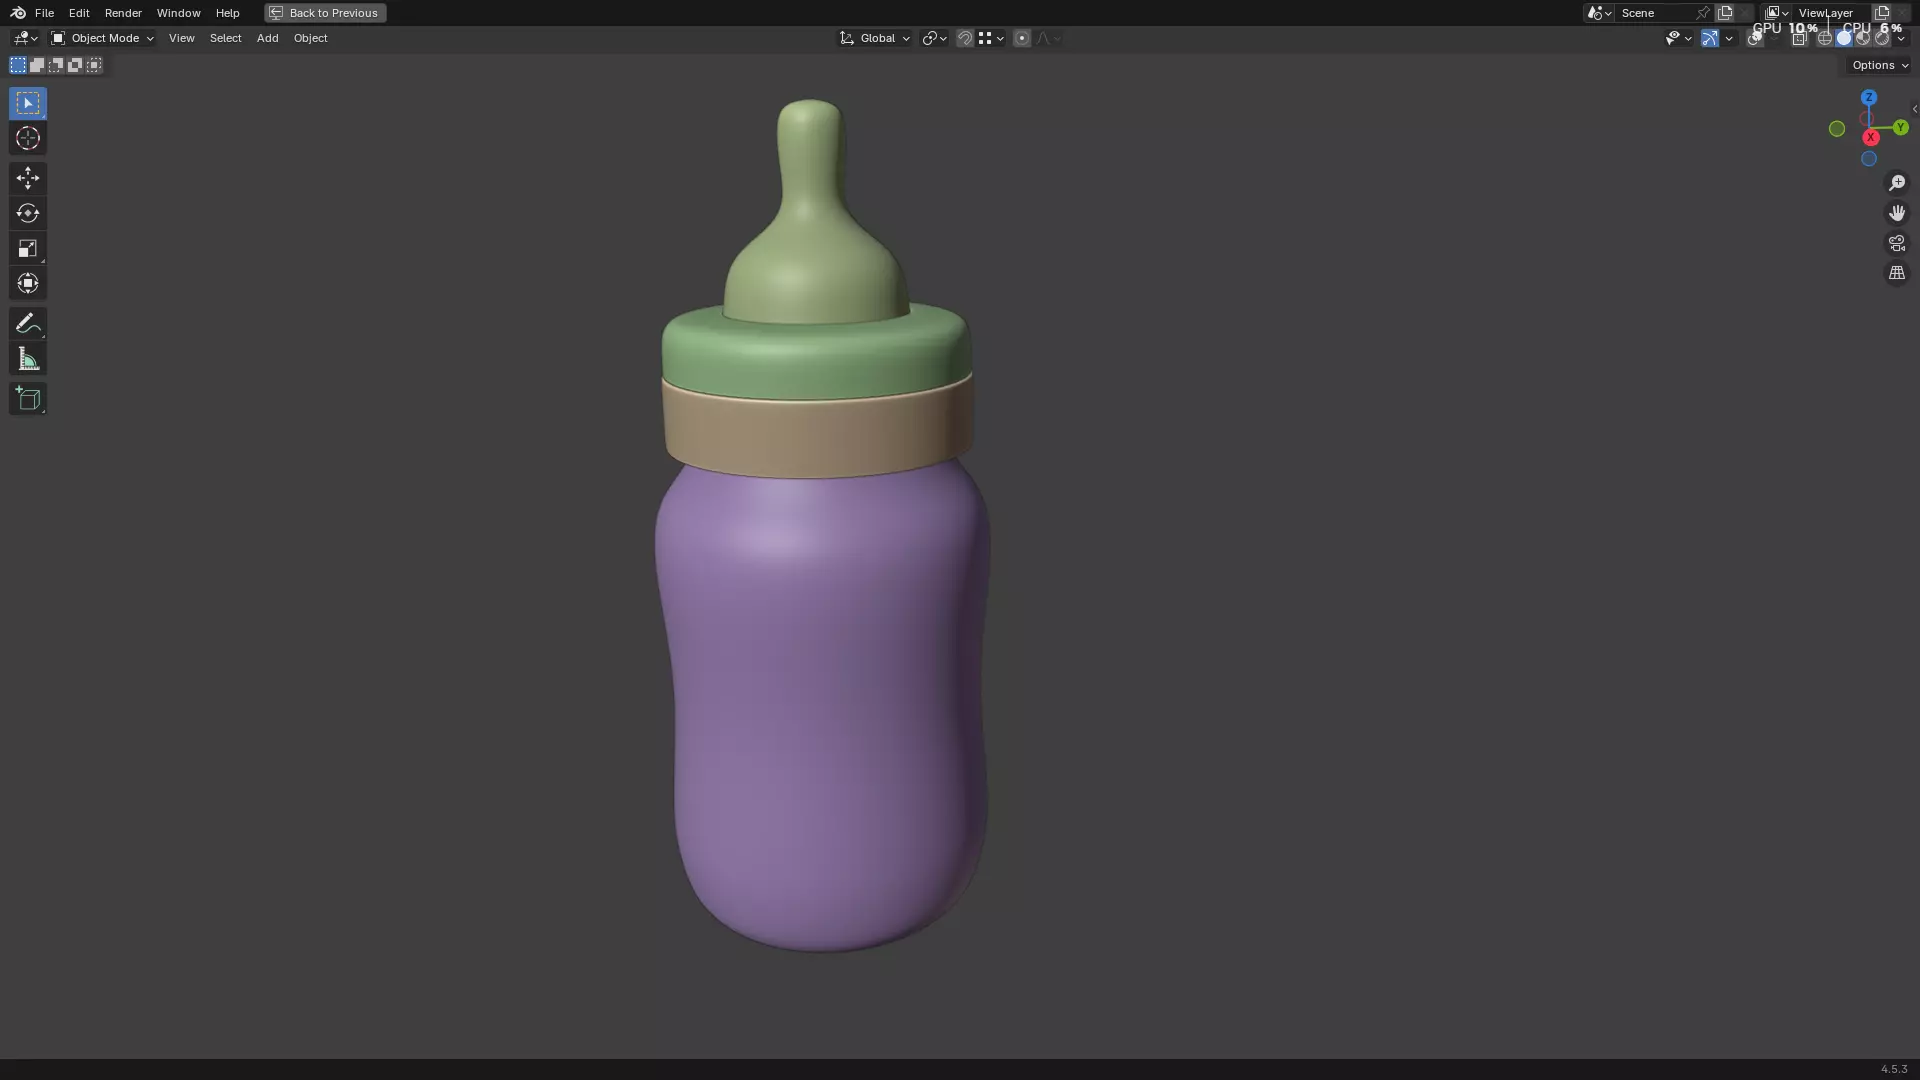Image resolution: width=1920 pixels, height=1080 pixels.
Task: Click the ViewLayer name field
Action: (x=1833, y=13)
